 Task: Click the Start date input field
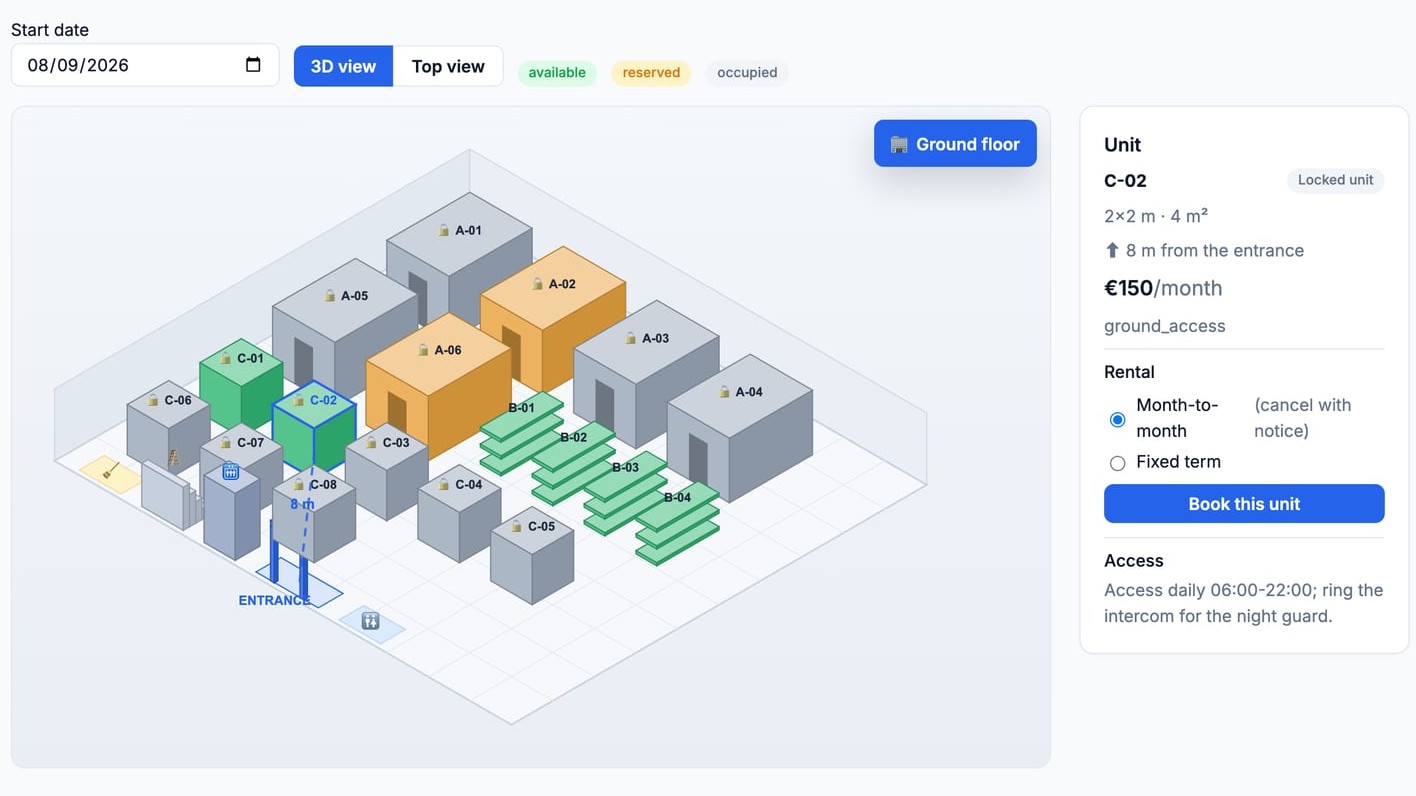[x=145, y=65]
